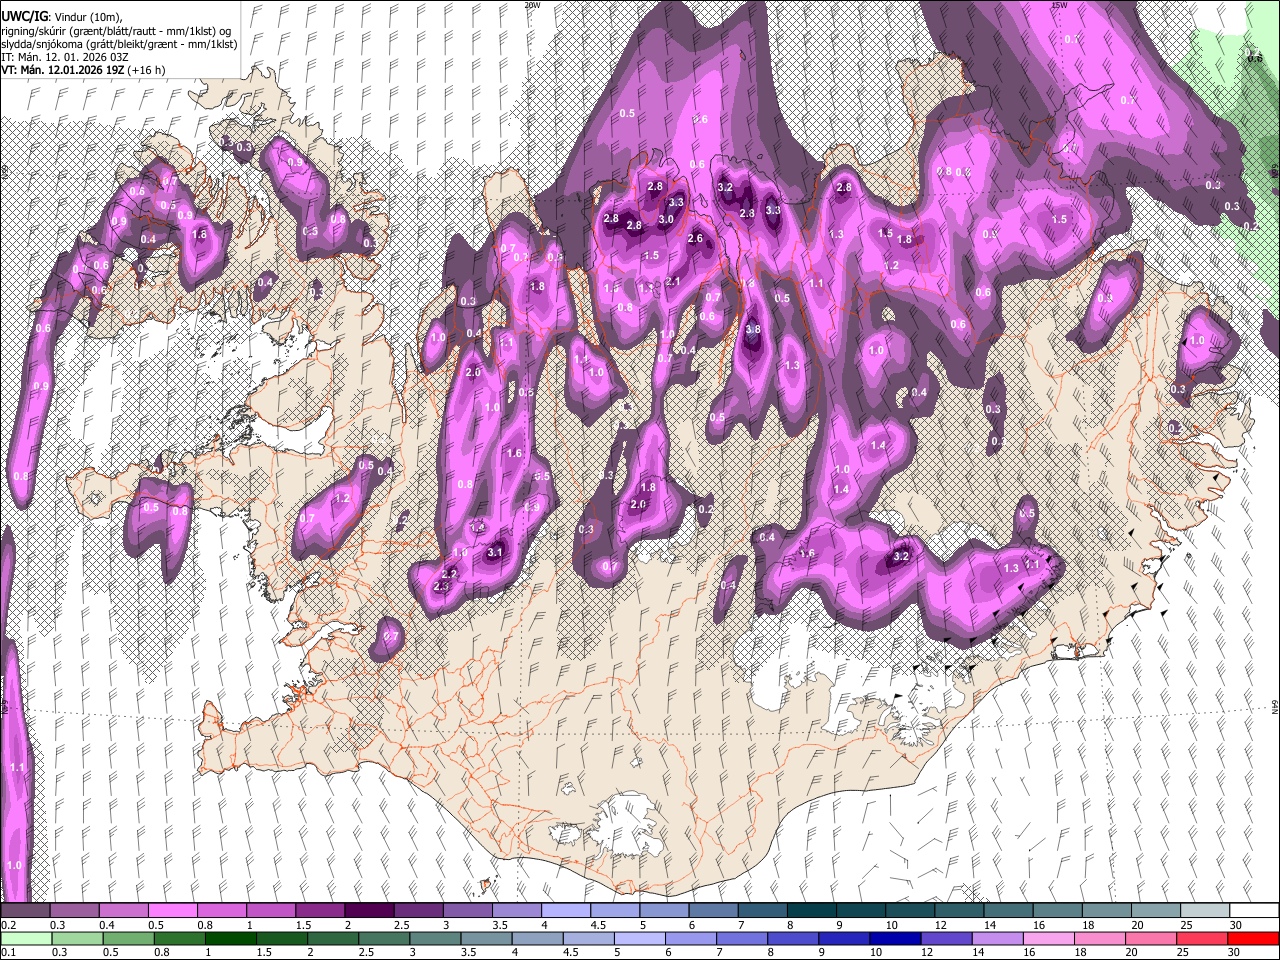Viewport: 1280px width, 960px height.
Task: Pick the pale green legend swatch labeled 0.1
Action: (26, 939)
